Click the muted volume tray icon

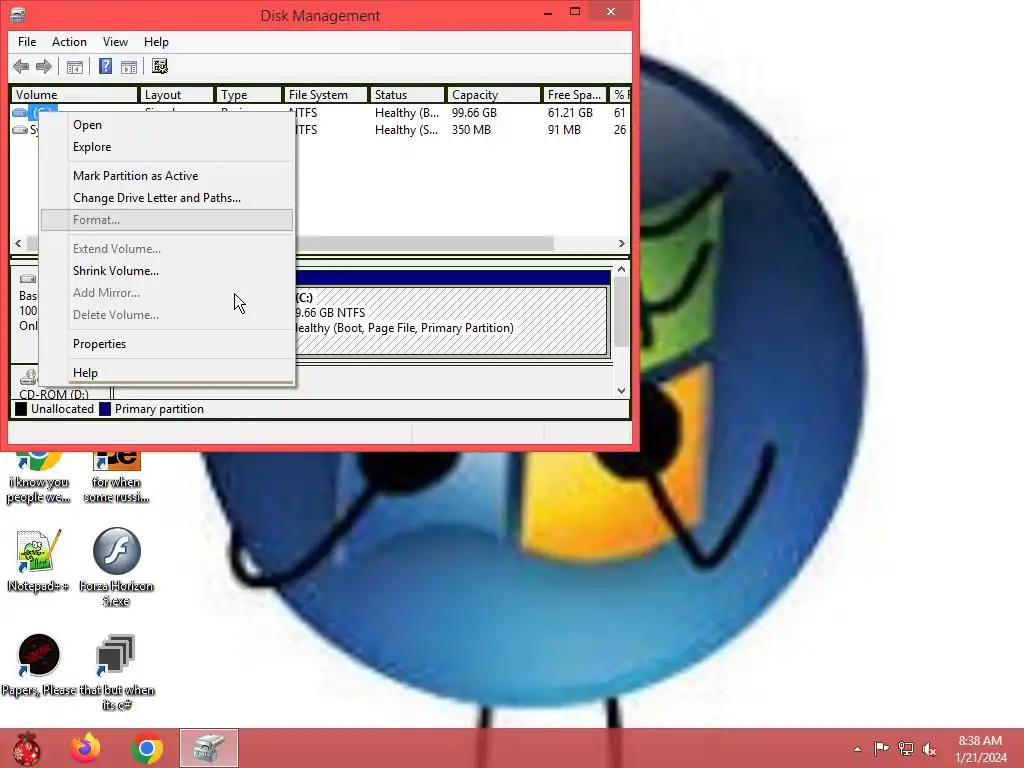coord(929,748)
